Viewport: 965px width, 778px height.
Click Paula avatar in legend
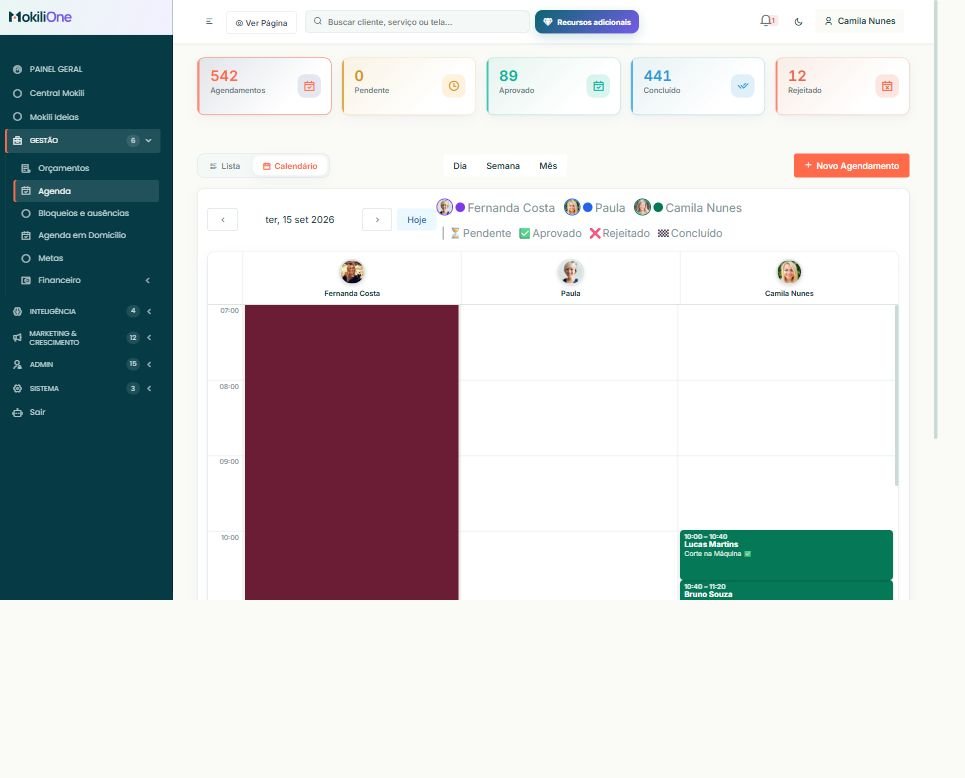tap(572, 207)
